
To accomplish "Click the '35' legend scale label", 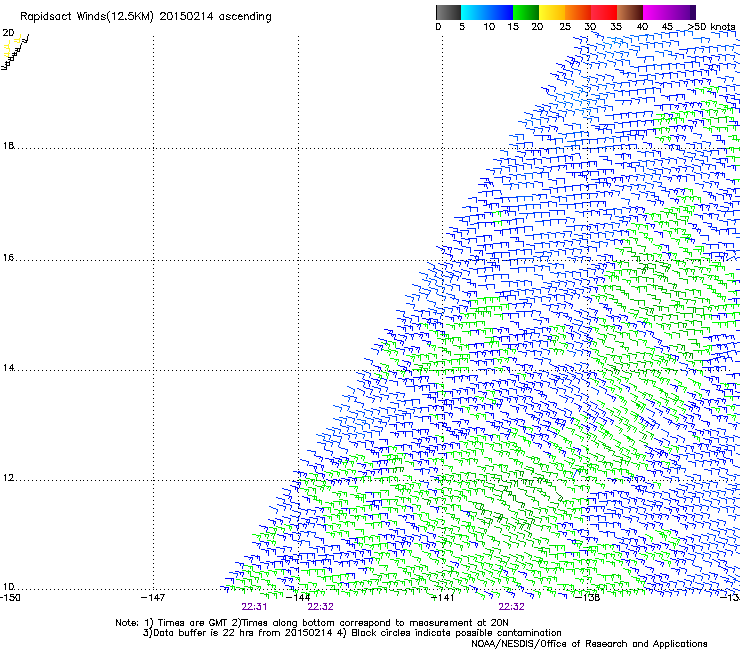I will click(x=616, y=27).
